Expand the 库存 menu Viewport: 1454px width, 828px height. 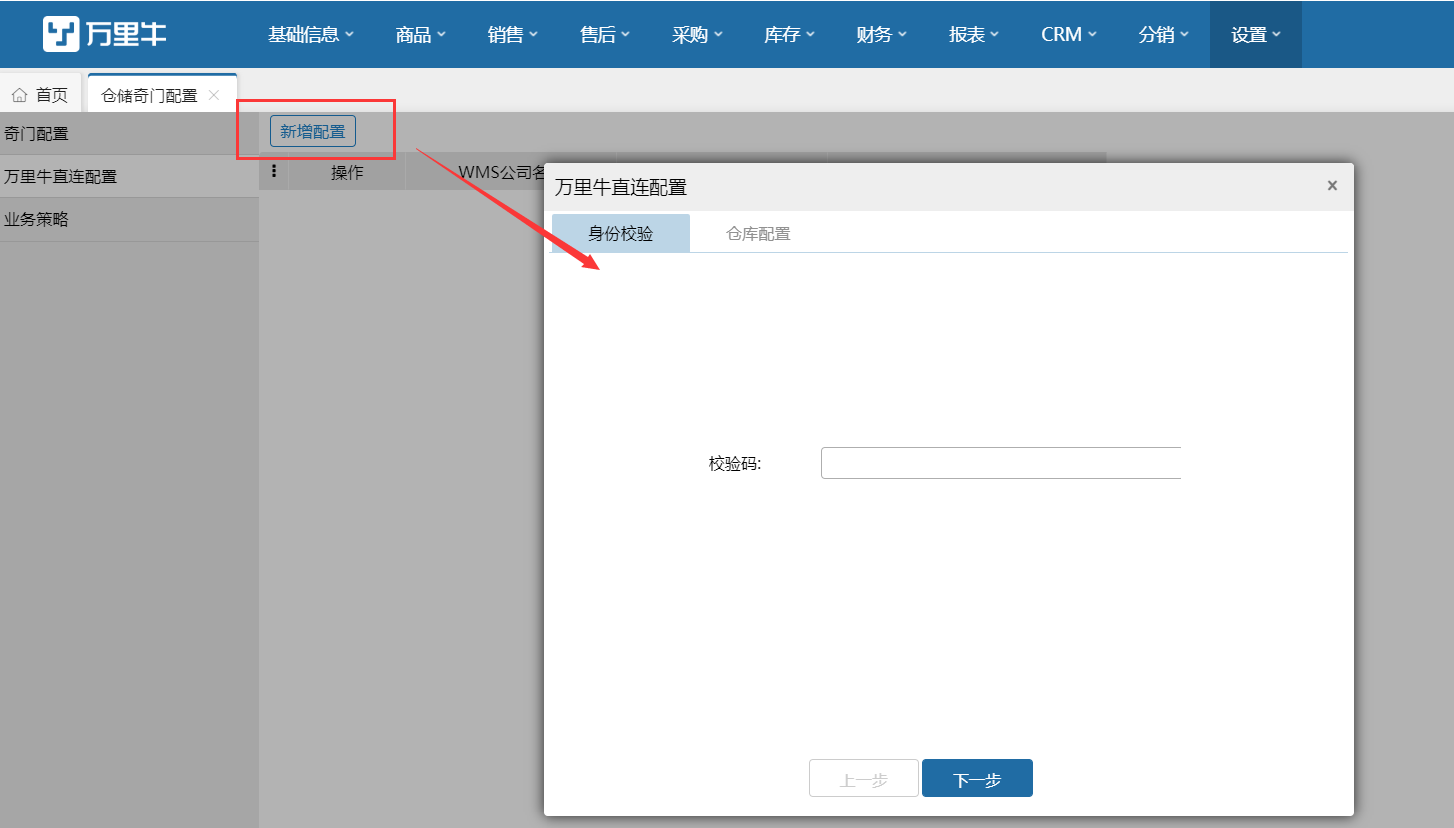[789, 34]
